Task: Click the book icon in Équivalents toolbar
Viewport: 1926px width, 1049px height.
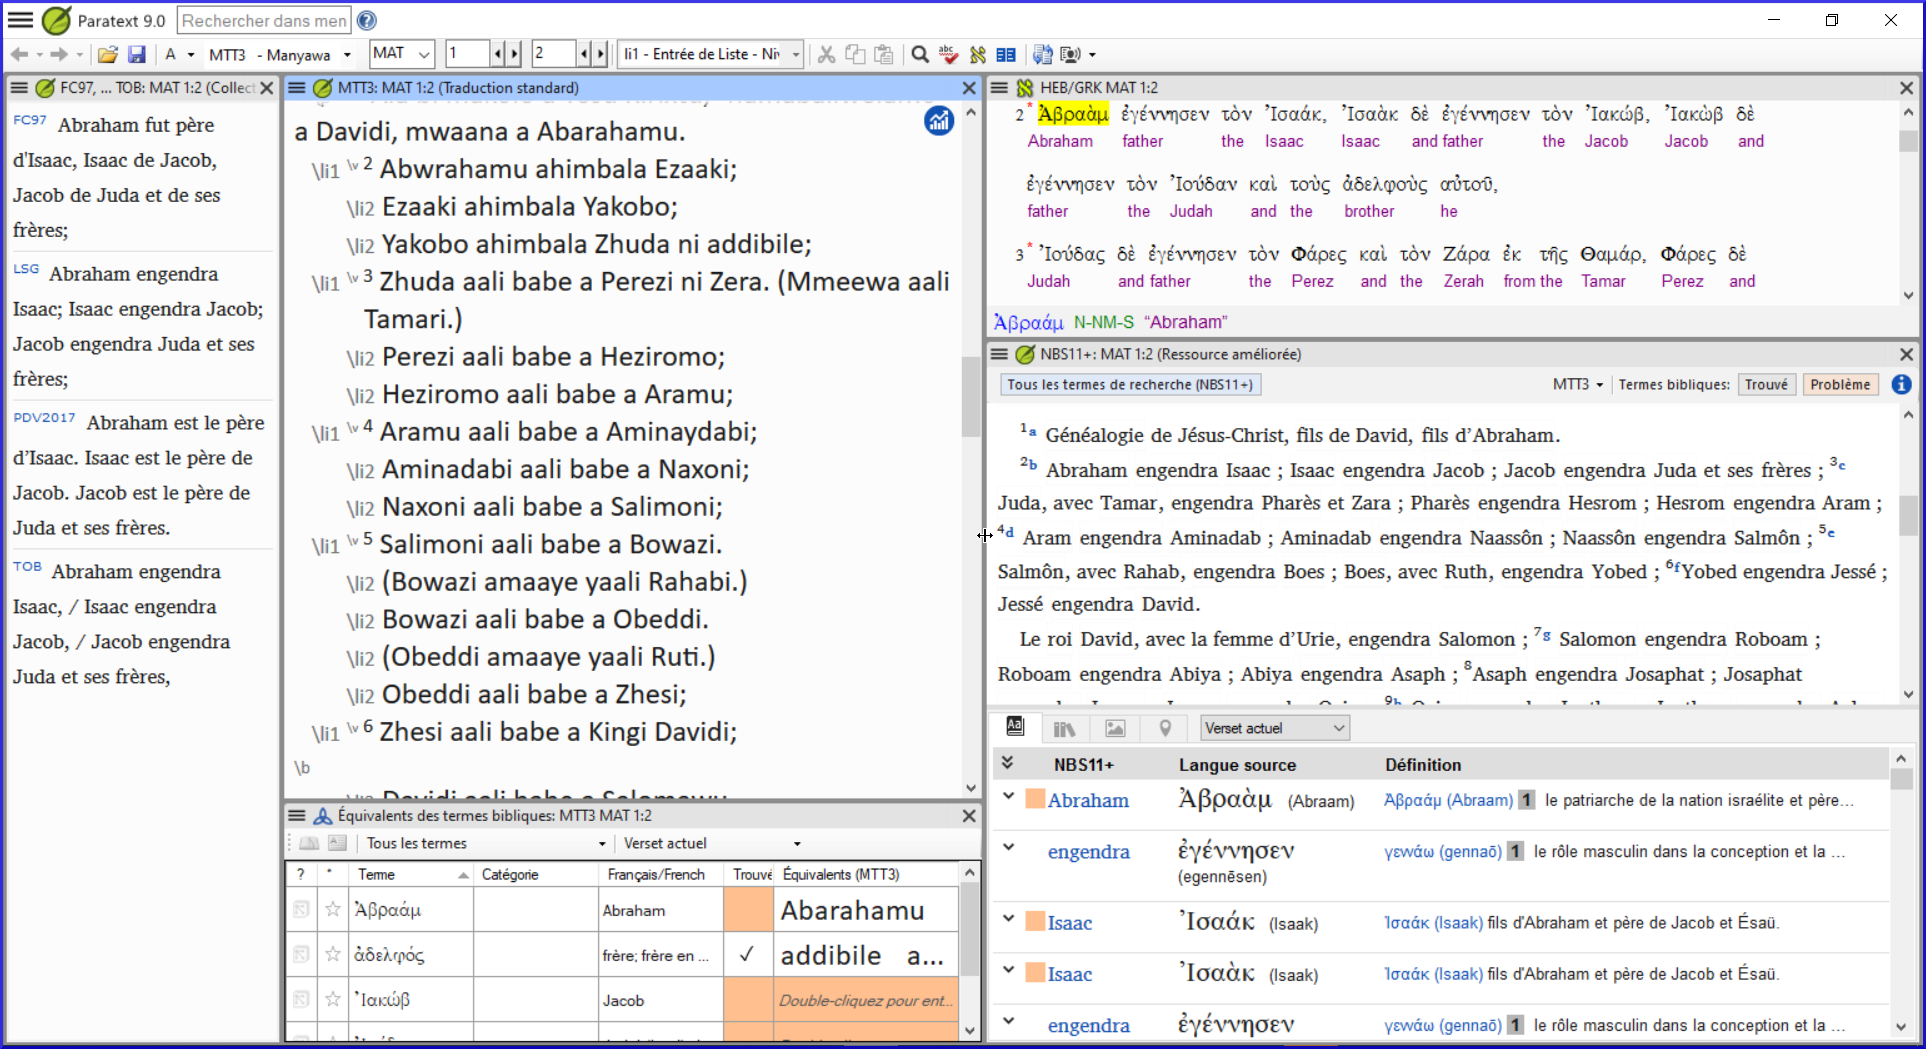Action: [309, 844]
